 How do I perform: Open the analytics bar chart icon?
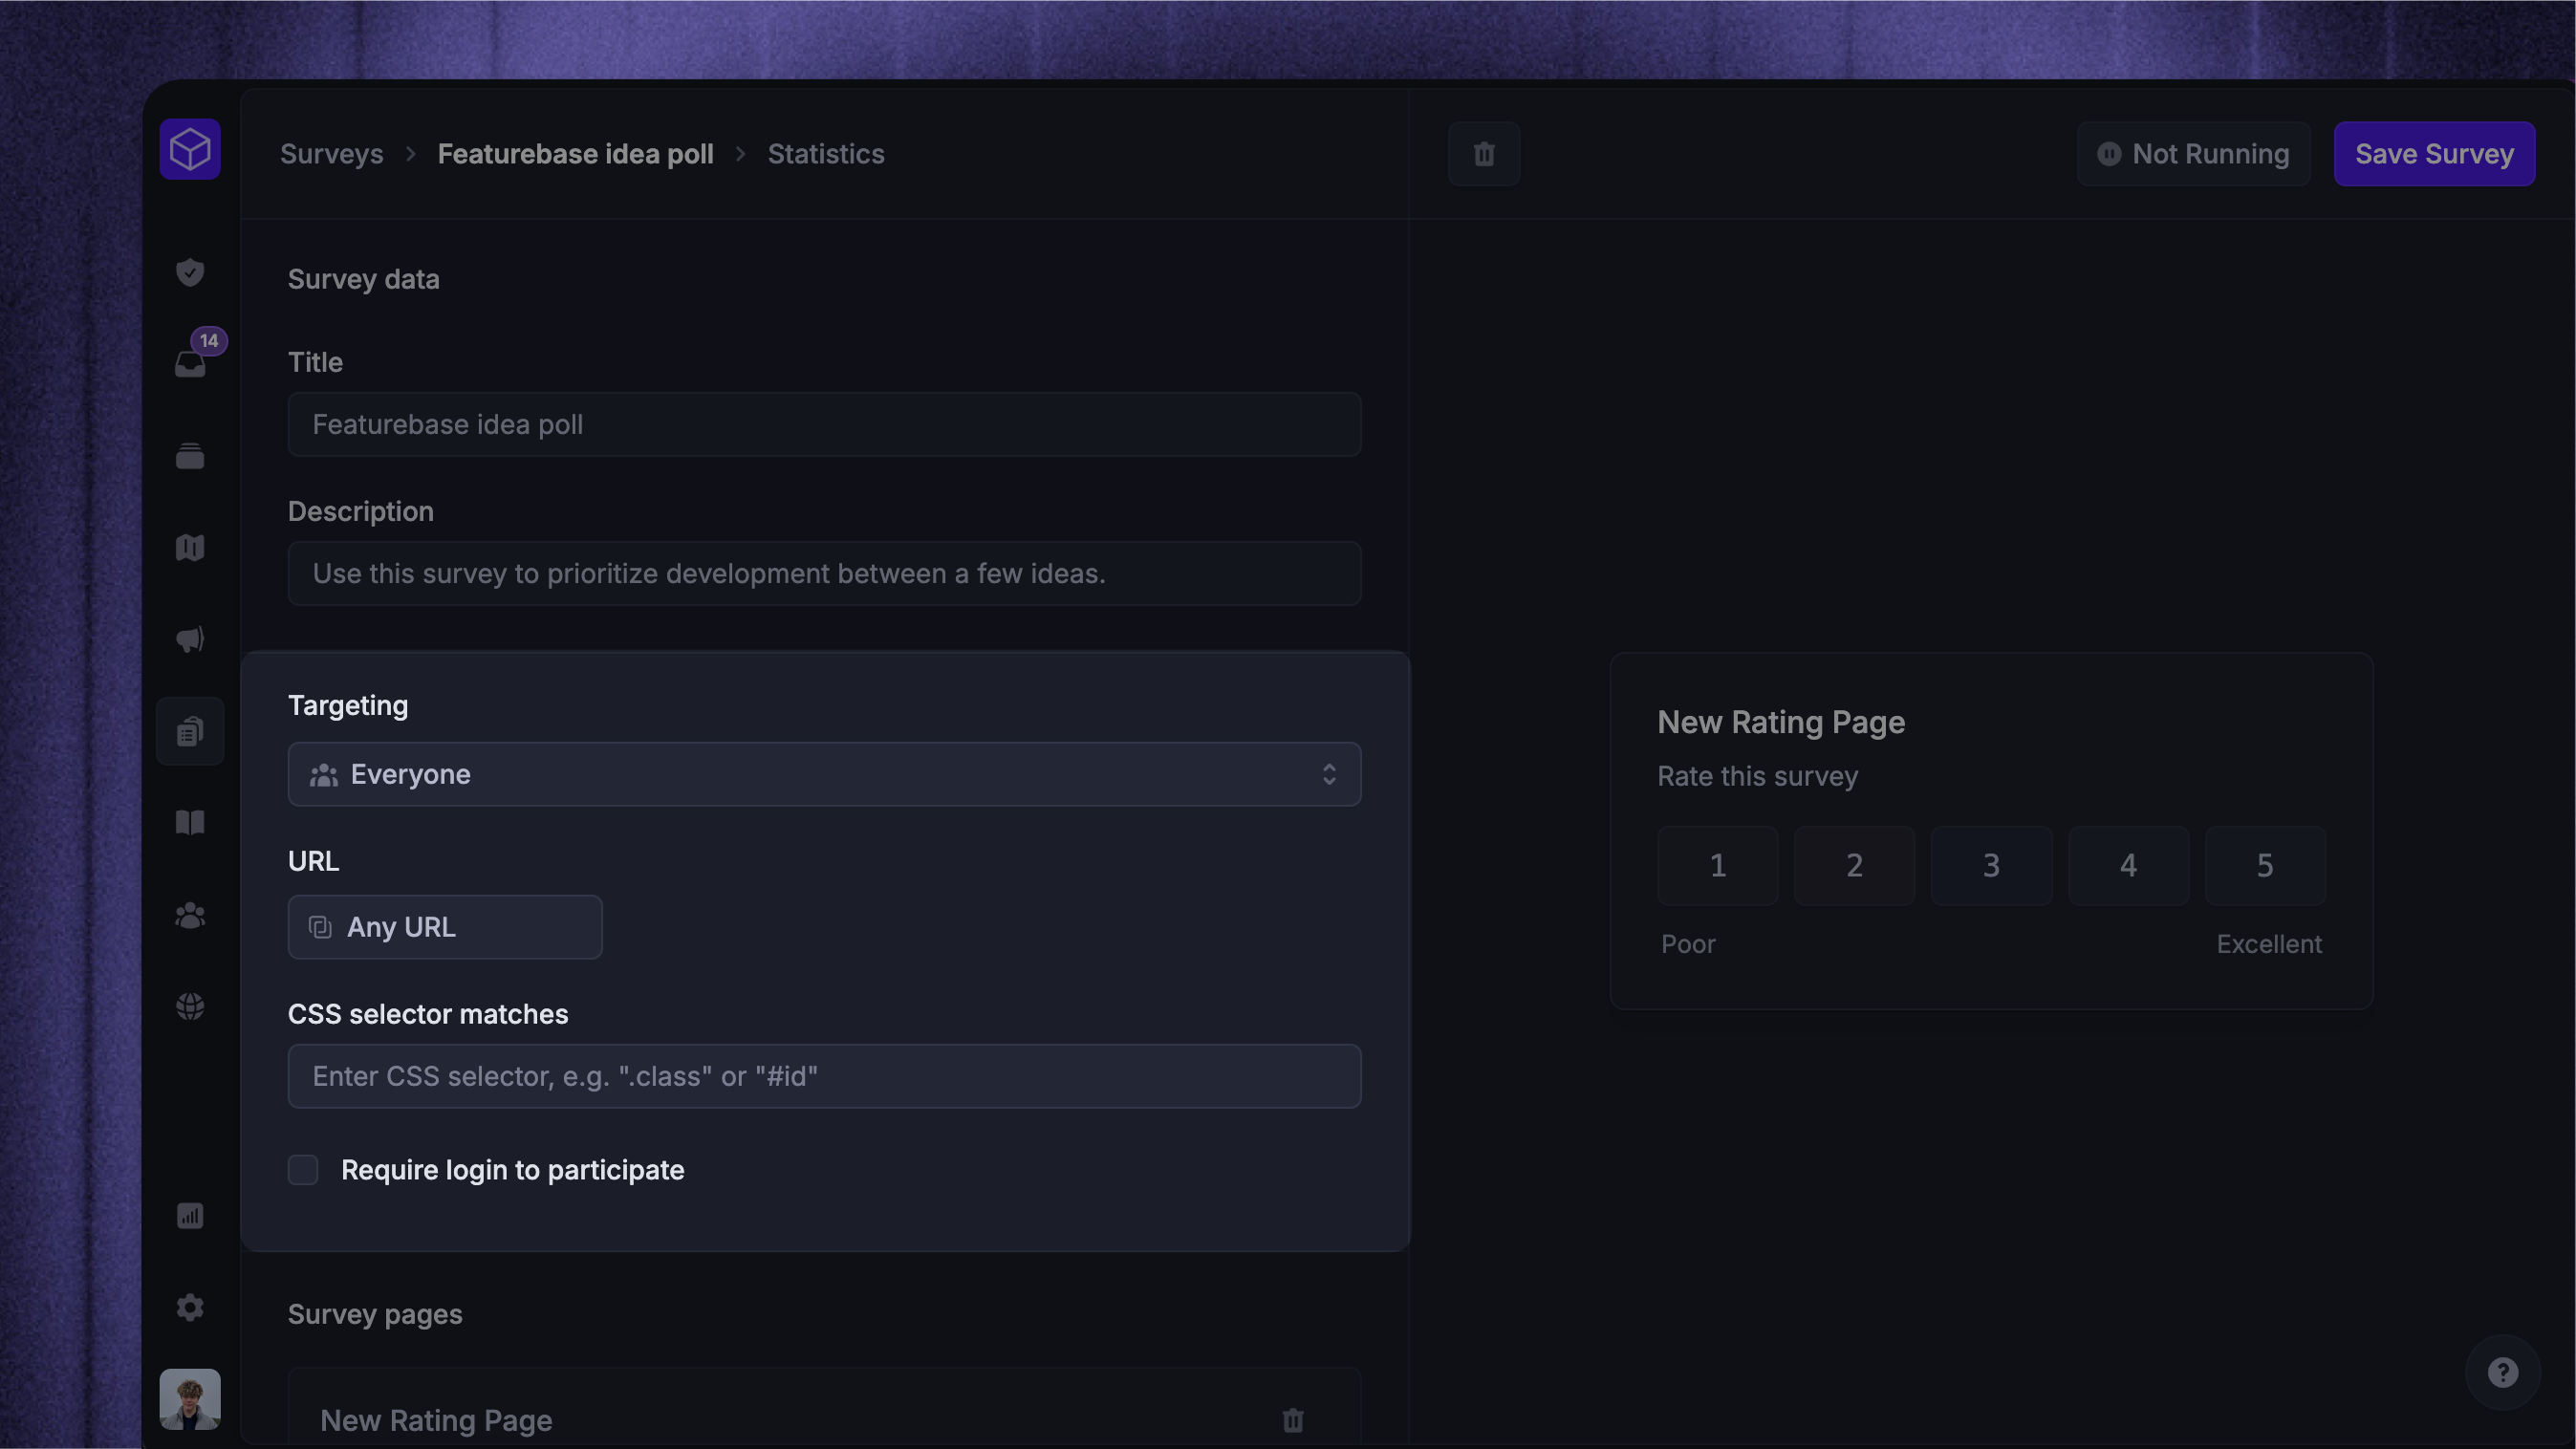click(x=190, y=1216)
